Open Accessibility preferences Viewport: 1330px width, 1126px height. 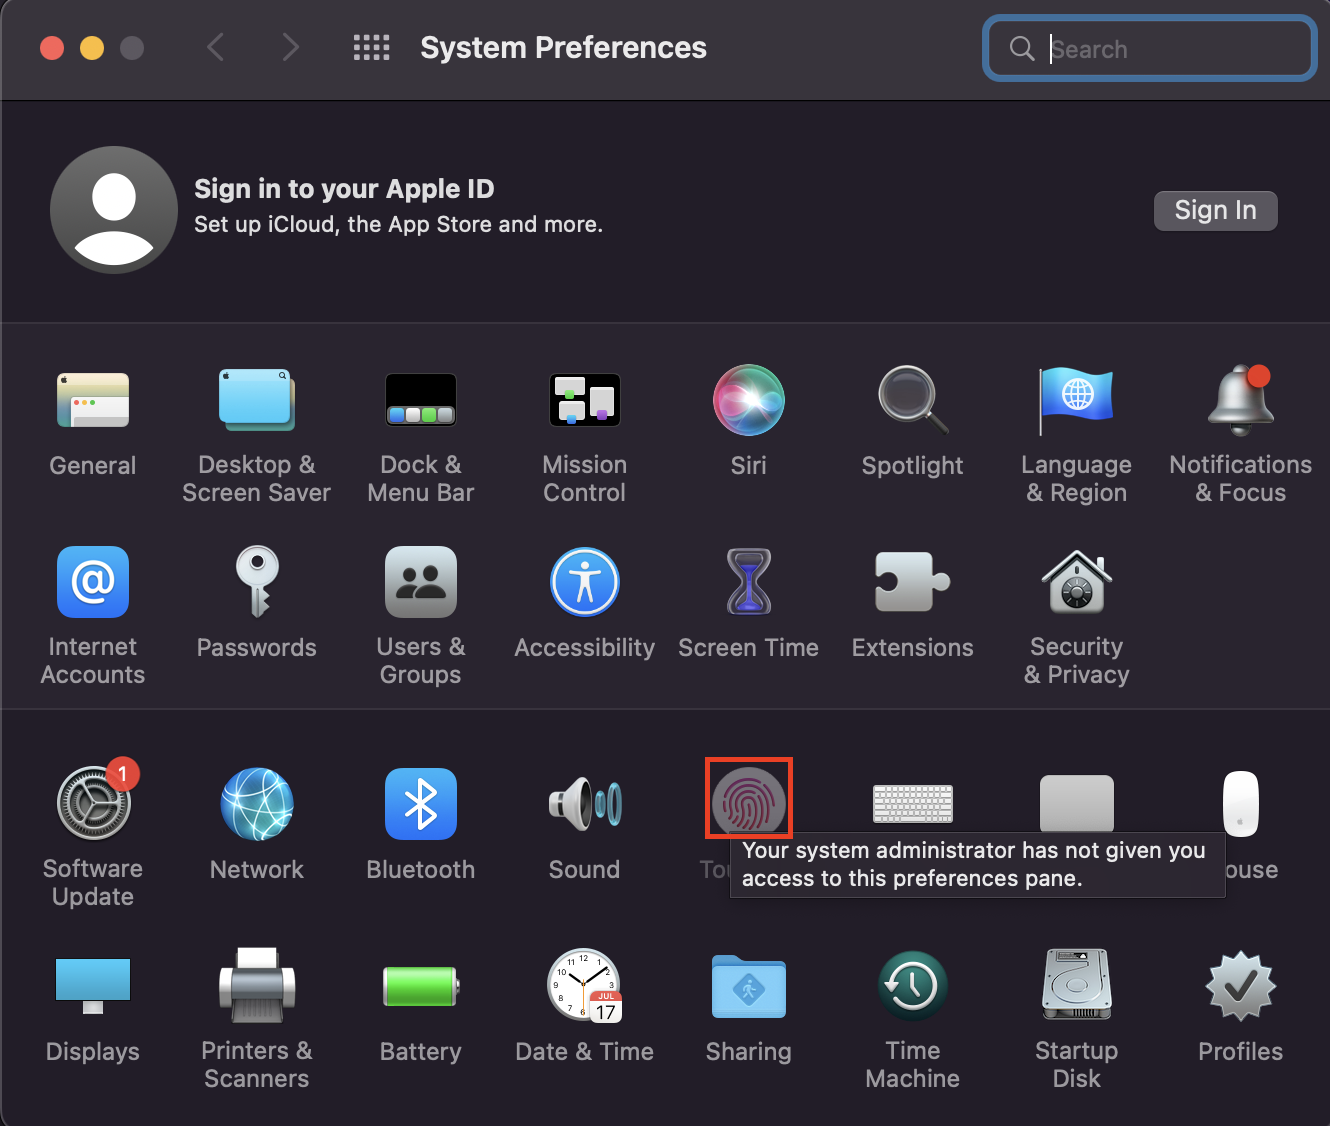[x=585, y=582]
